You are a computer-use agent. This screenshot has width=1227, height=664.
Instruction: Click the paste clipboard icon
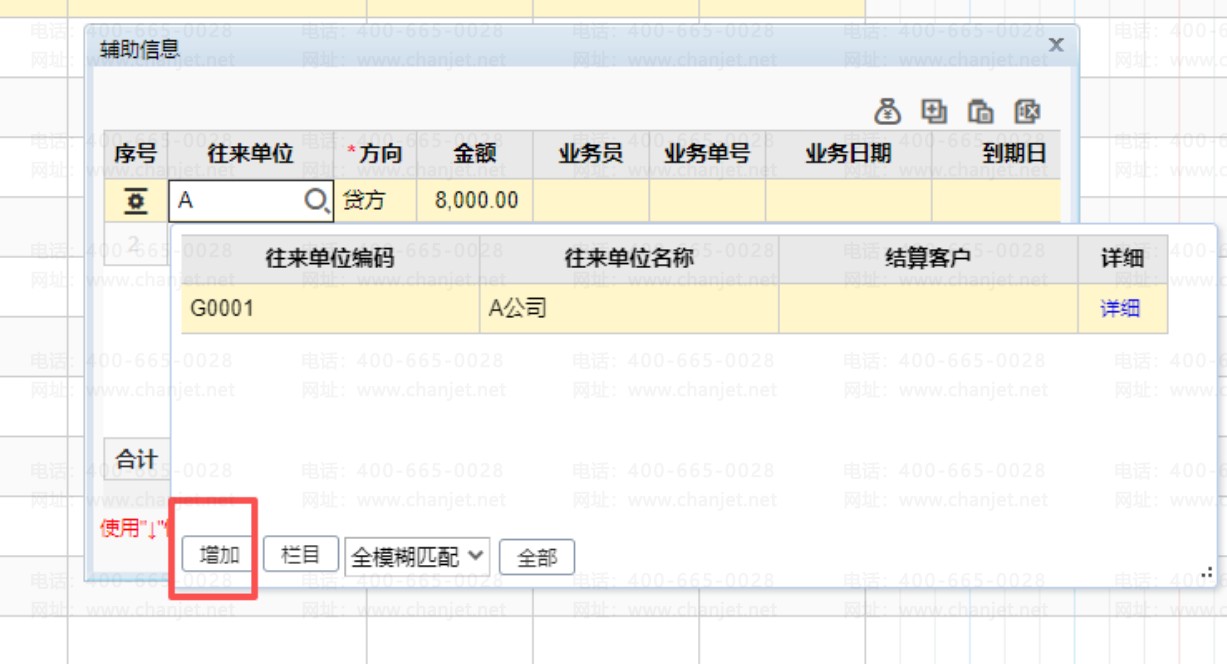981,111
